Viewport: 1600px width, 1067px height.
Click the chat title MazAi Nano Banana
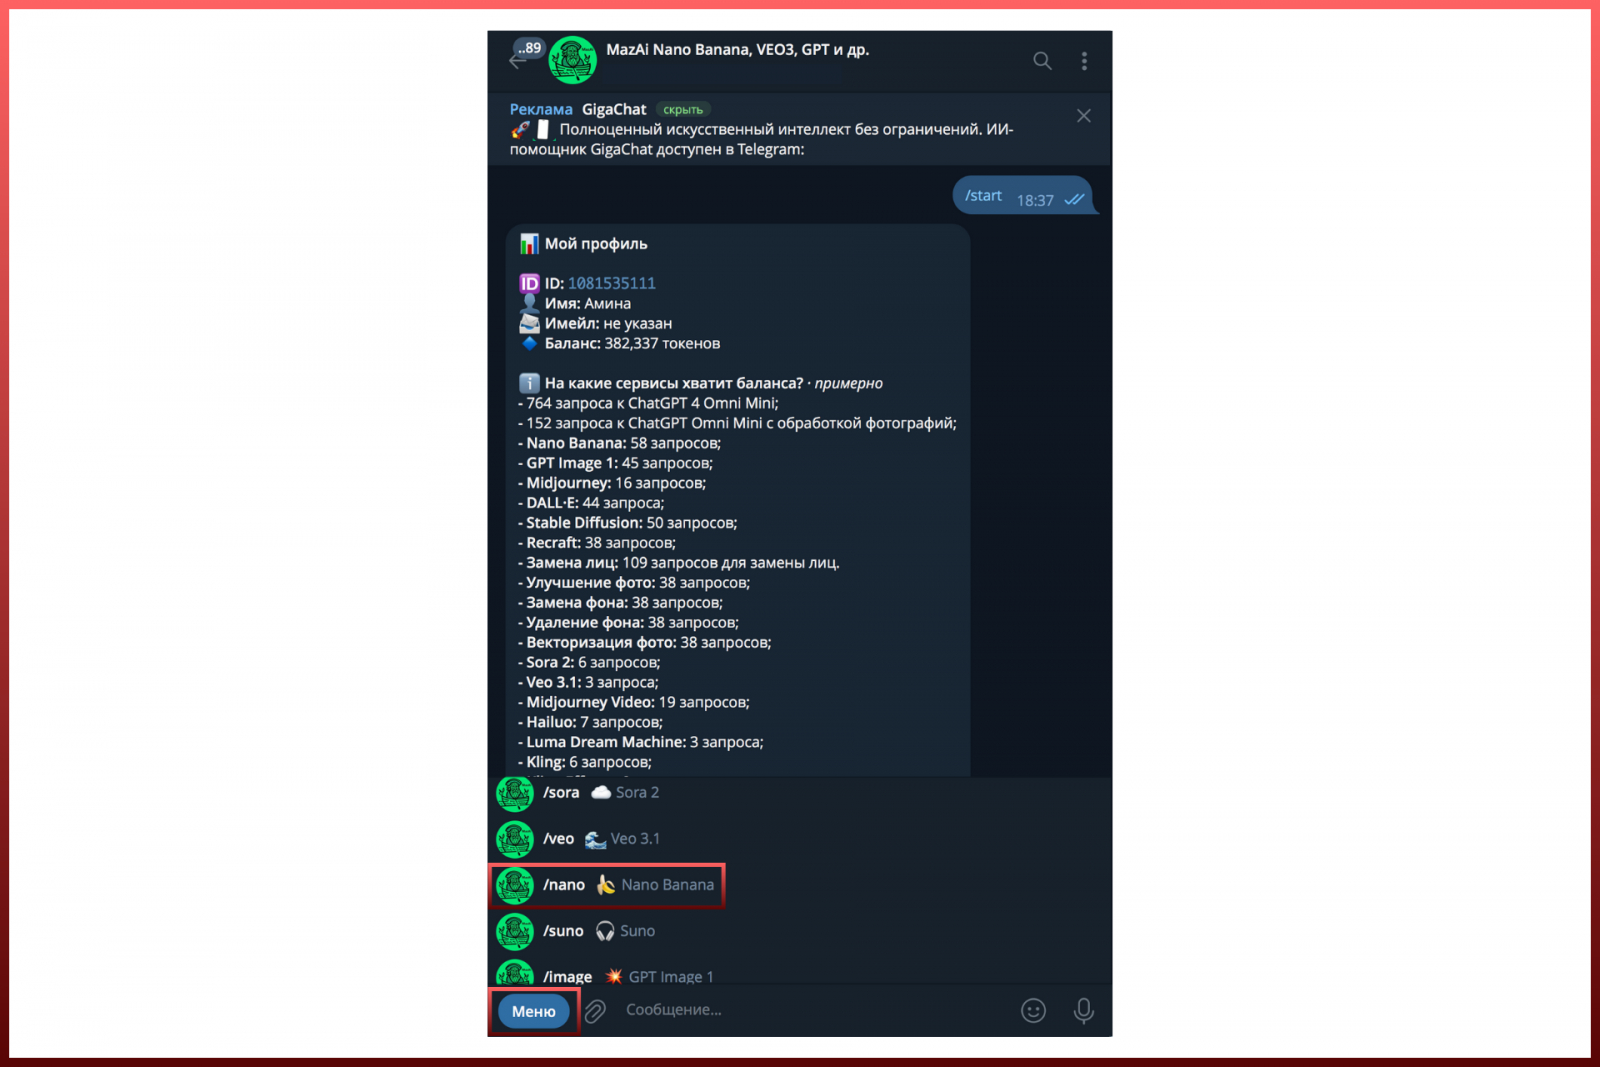pyautogui.click(x=737, y=49)
